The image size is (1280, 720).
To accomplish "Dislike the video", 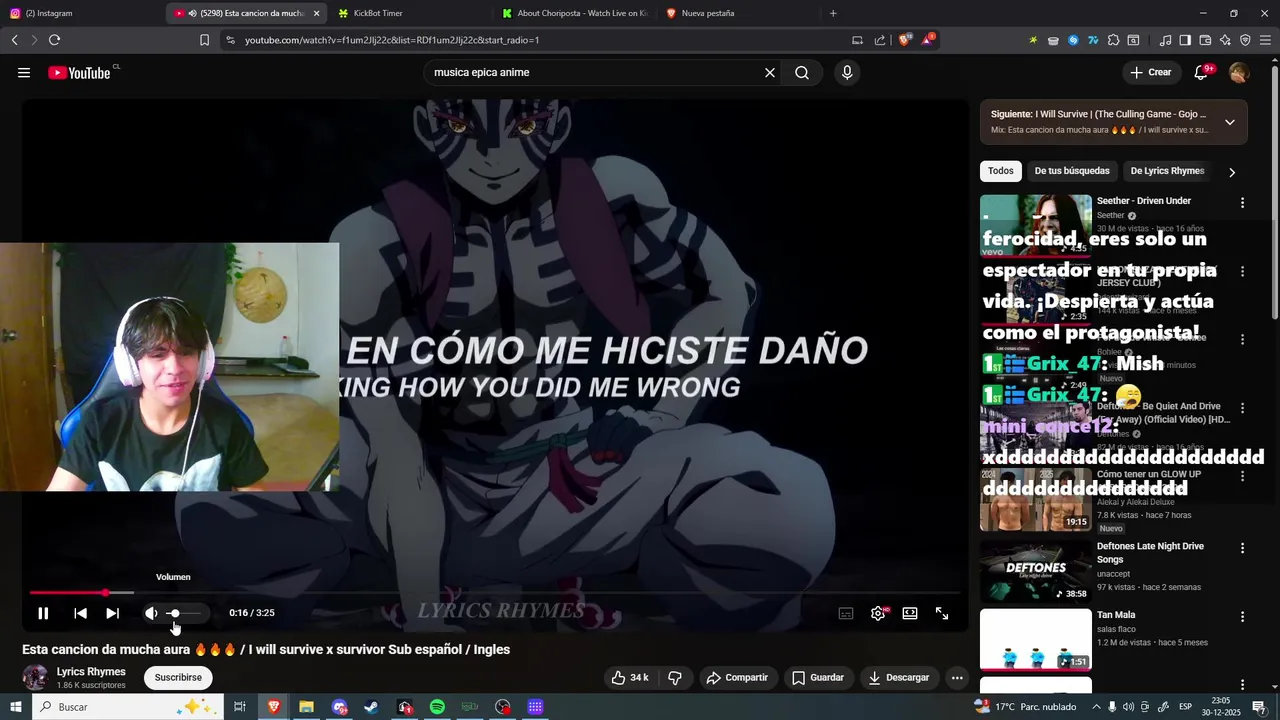I will [x=675, y=678].
